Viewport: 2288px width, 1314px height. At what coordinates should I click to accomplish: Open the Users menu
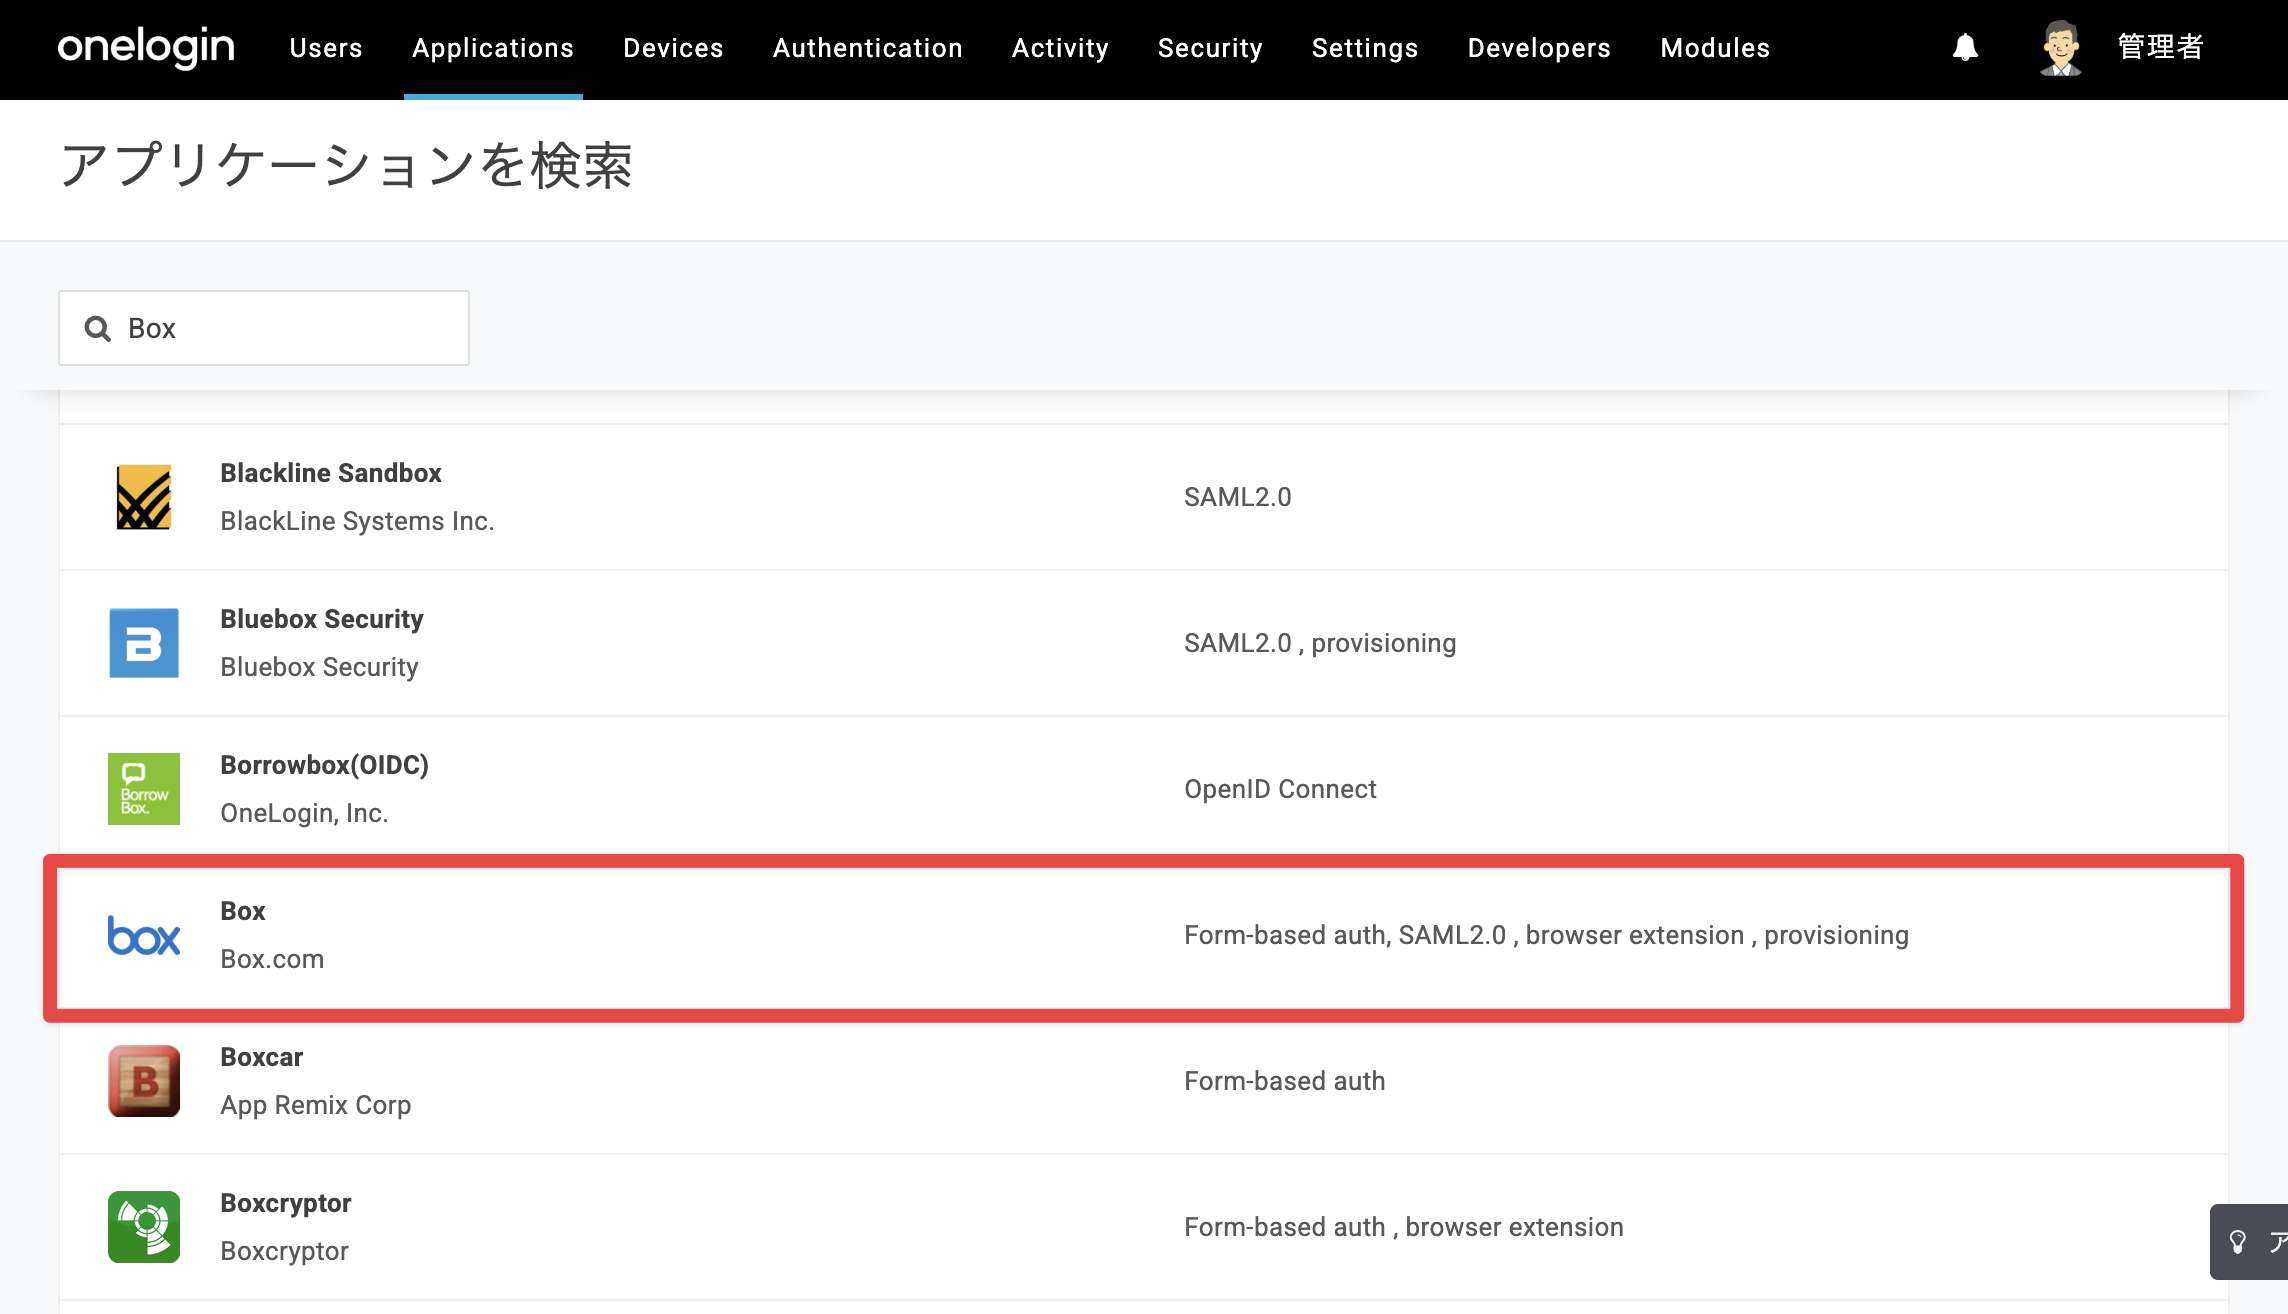pyautogui.click(x=326, y=48)
